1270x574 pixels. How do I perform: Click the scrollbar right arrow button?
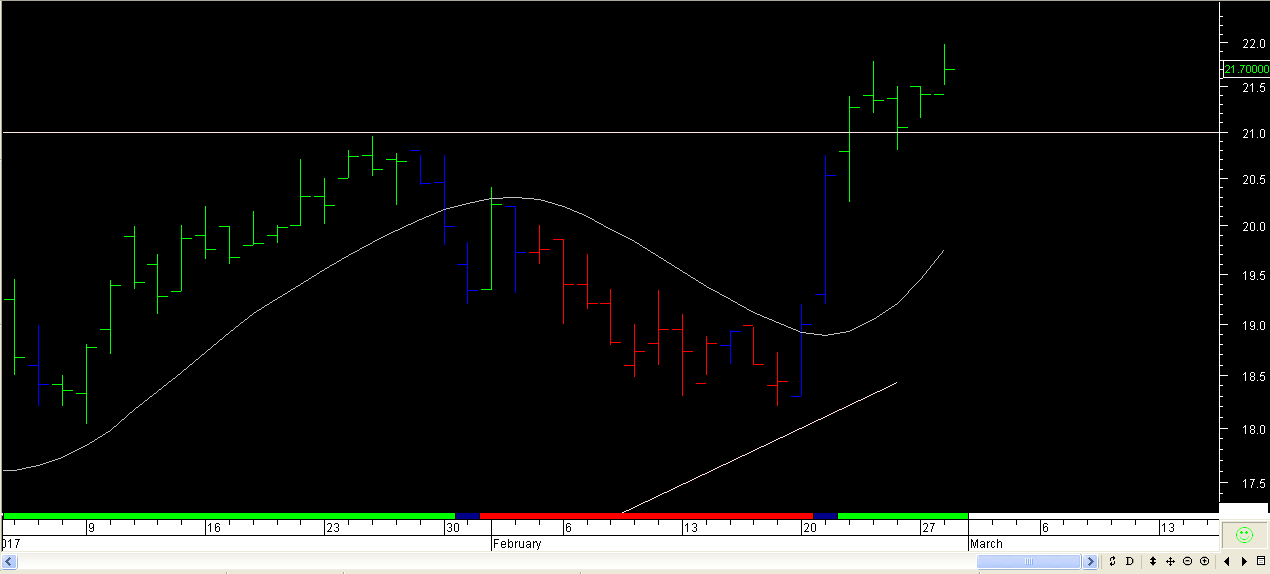[x=1090, y=562]
